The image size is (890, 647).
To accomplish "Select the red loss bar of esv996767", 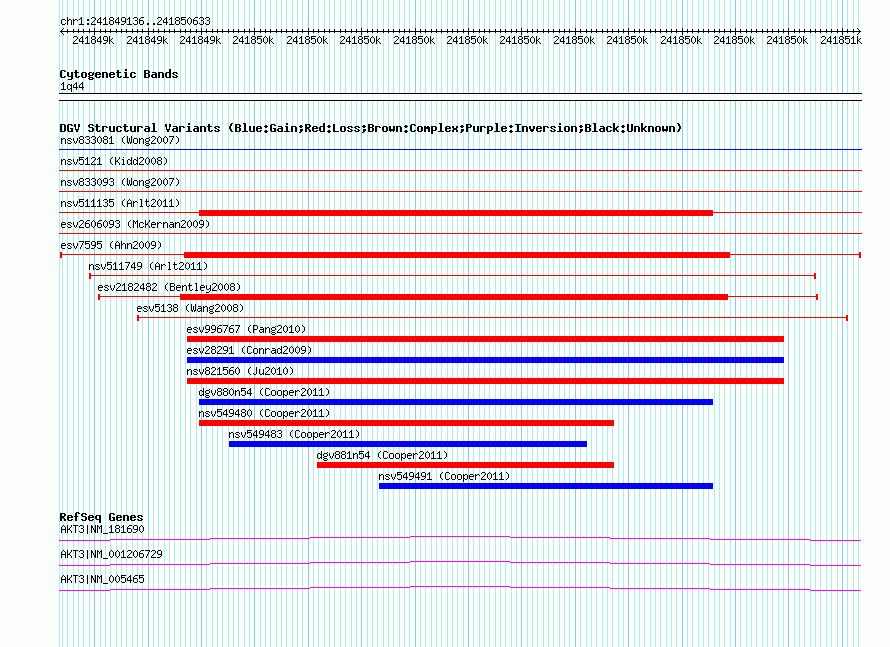I will (485, 339).
